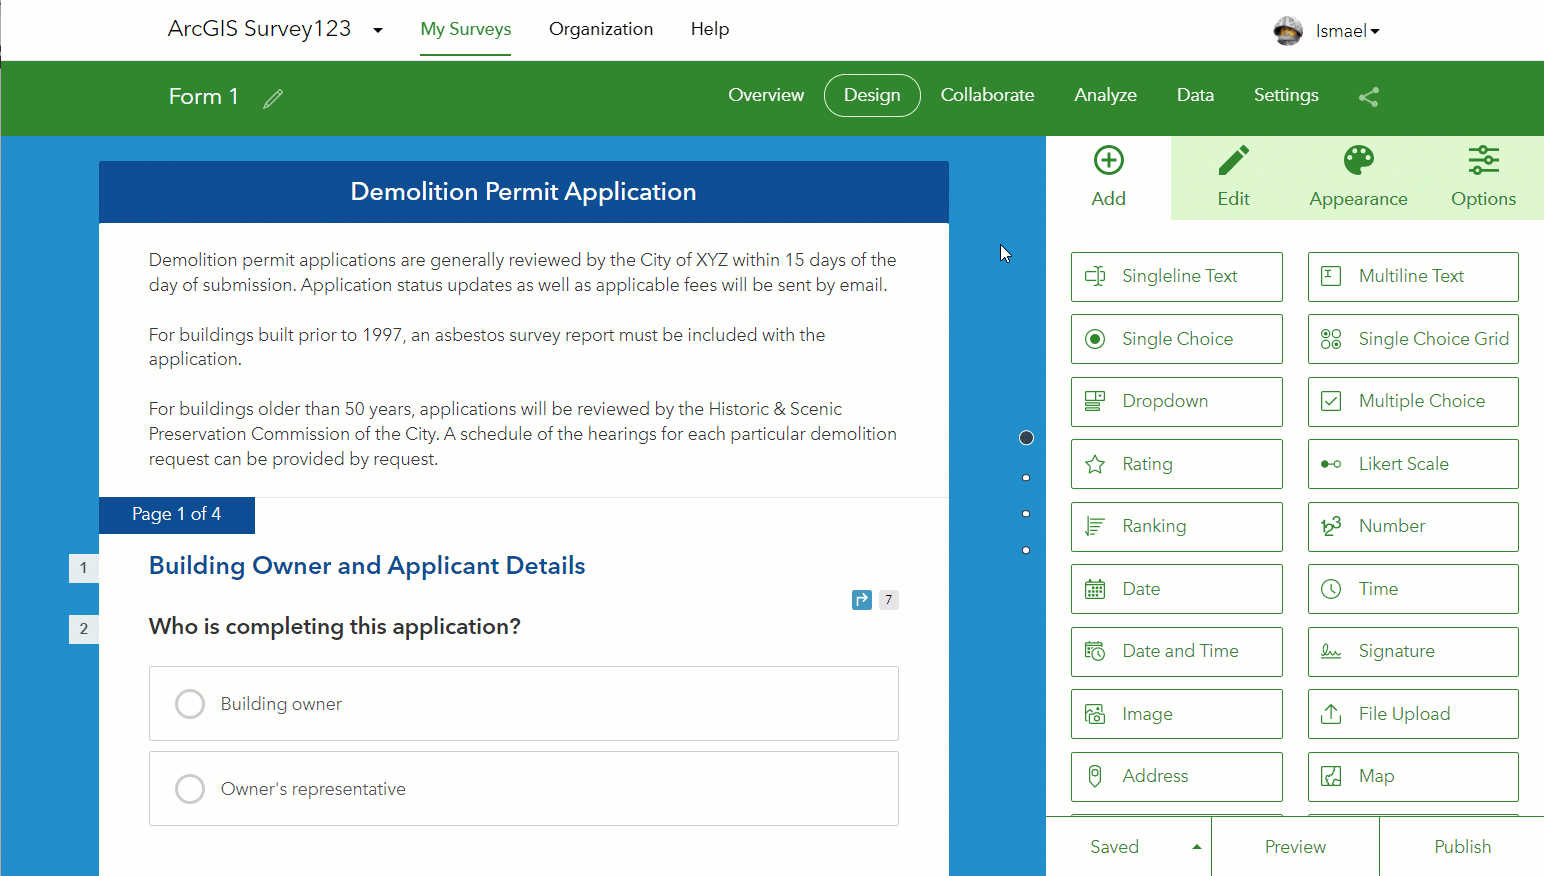Screen dimensions: 1544x876
Task: Publish the survey
Action: click(1462, 846)
